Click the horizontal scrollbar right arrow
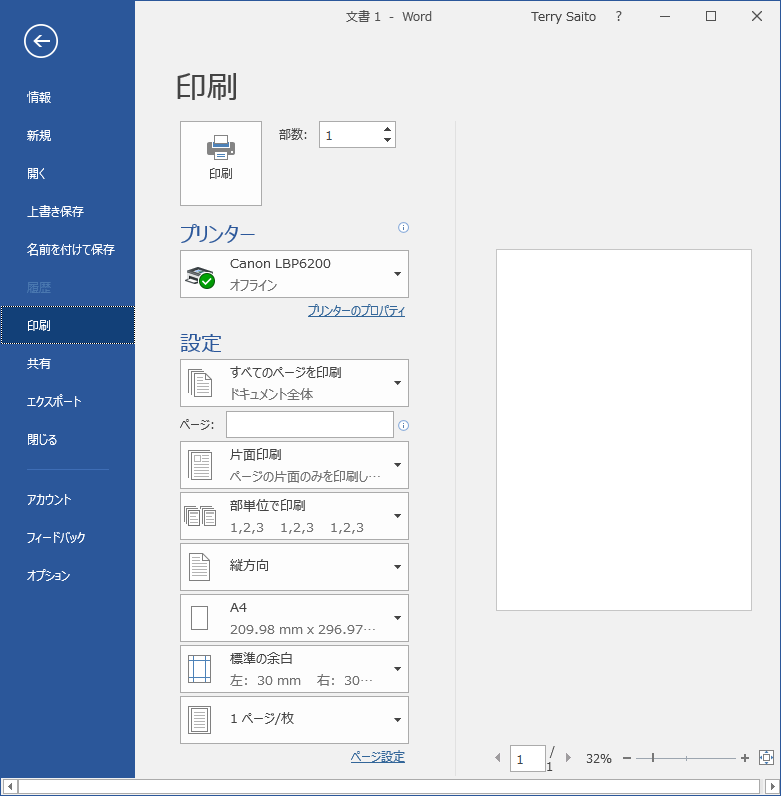 pos(771,787)
